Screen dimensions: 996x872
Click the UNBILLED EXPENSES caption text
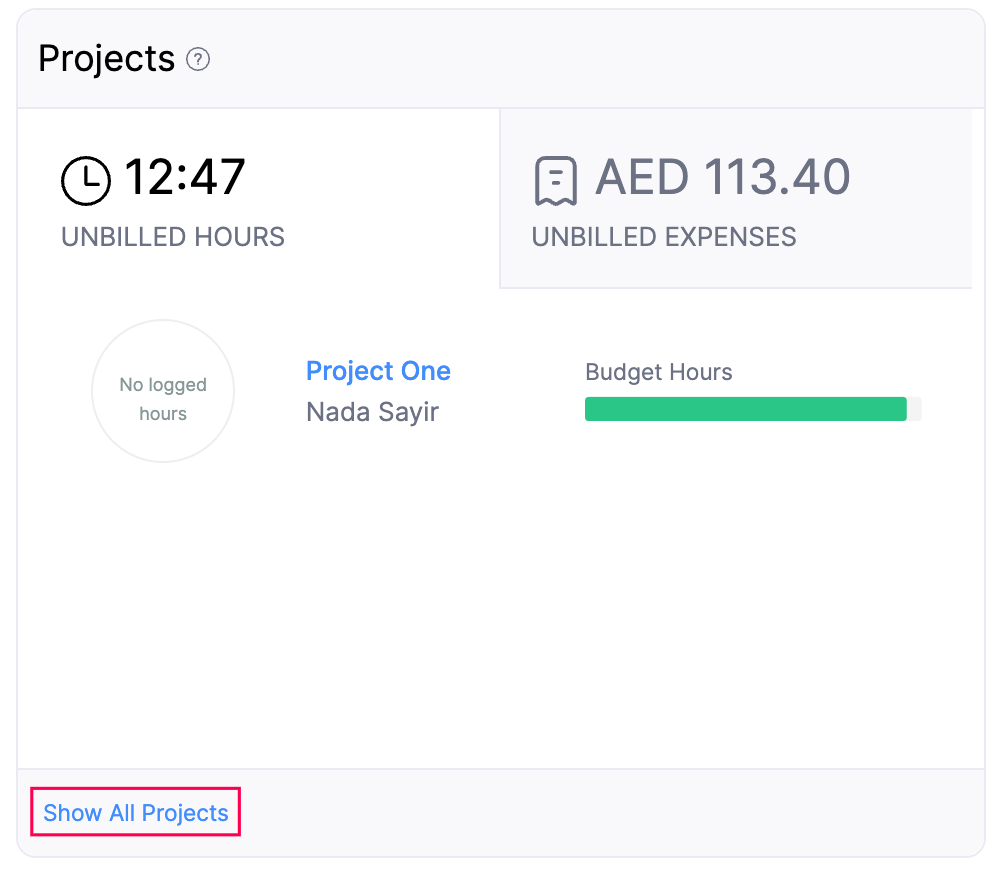point(664,237)
